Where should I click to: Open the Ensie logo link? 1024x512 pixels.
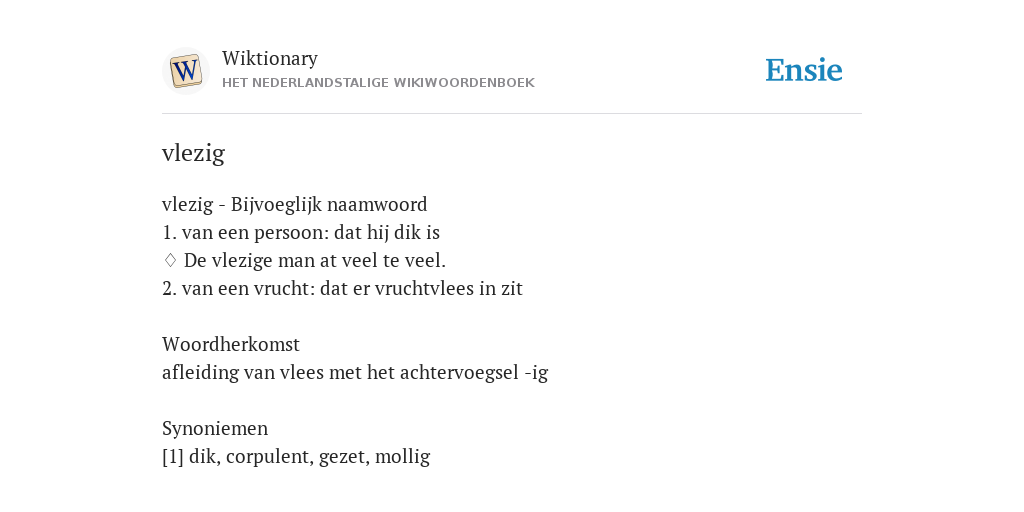pyautogui.click(x=803, y=70)
